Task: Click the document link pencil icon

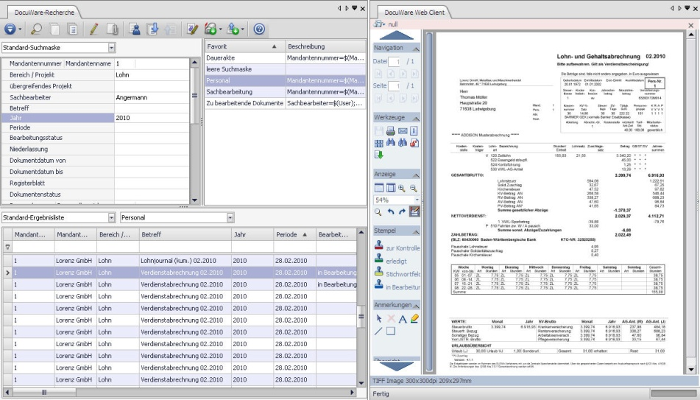Action: [192, 29]
